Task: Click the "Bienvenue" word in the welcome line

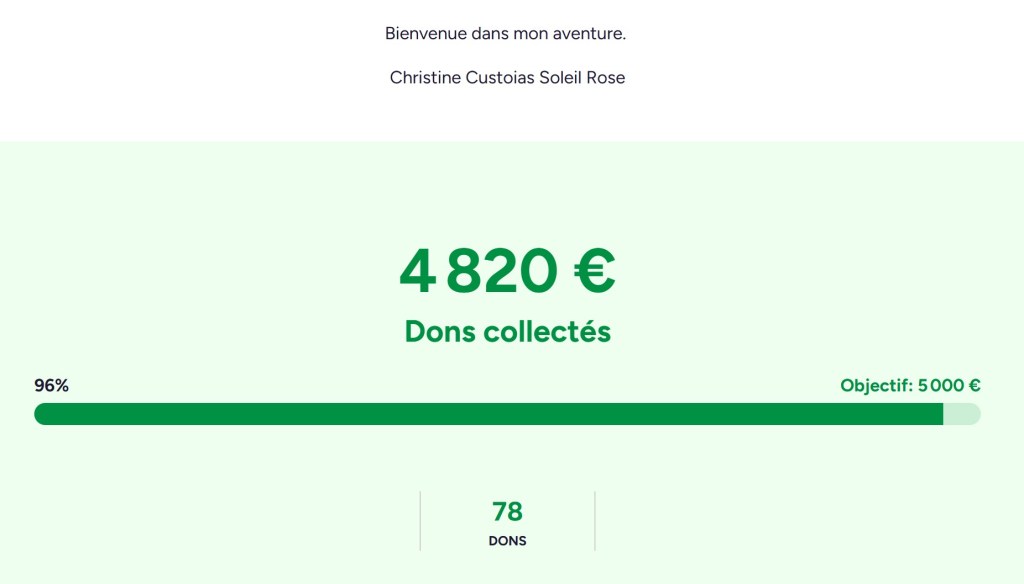Action: click(x=425, y=34)
